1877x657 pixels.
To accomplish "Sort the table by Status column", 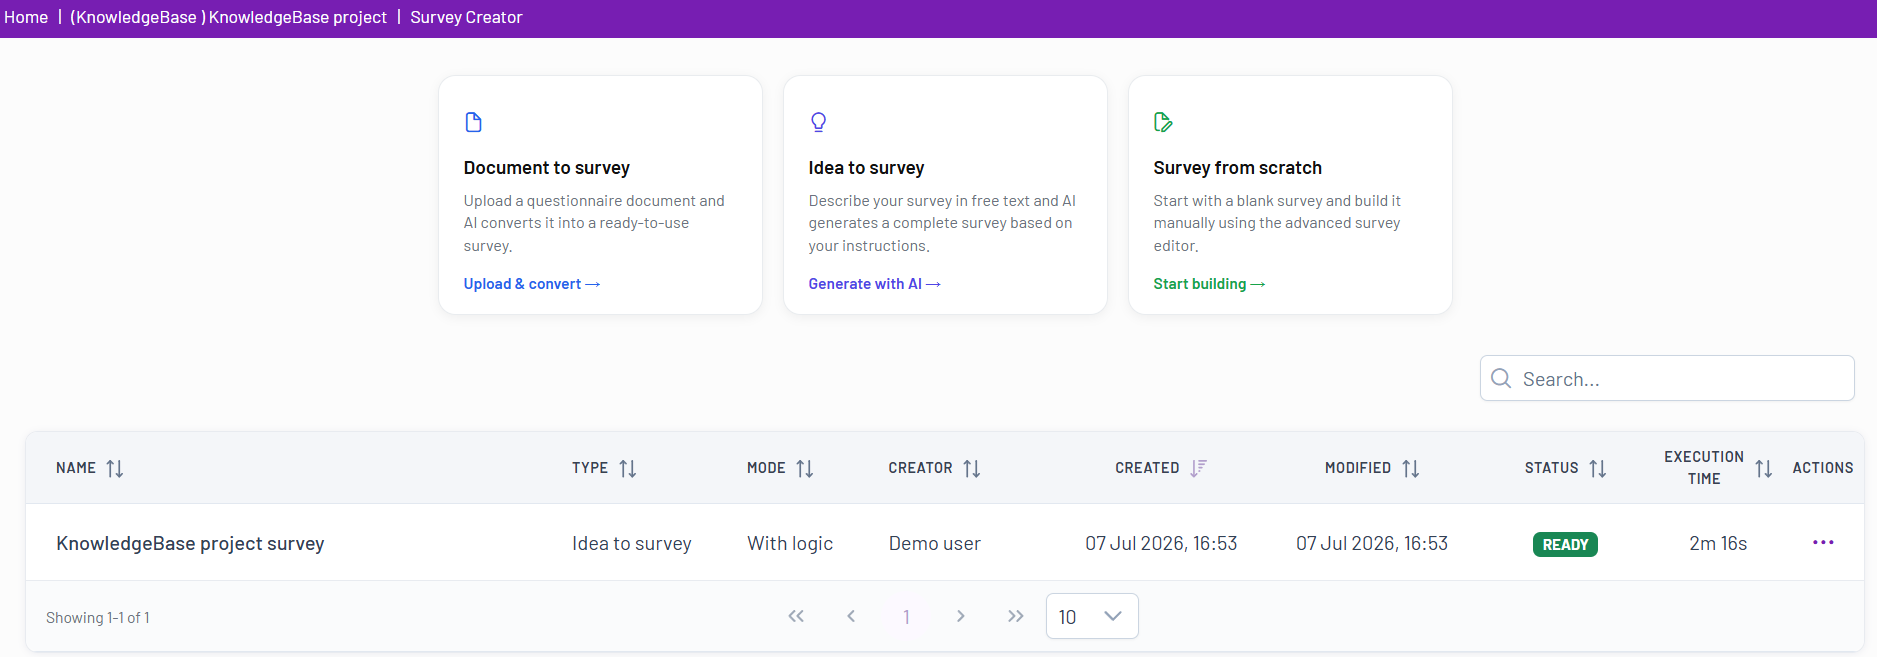I will pyautogui.click(x=1598, y=468).
